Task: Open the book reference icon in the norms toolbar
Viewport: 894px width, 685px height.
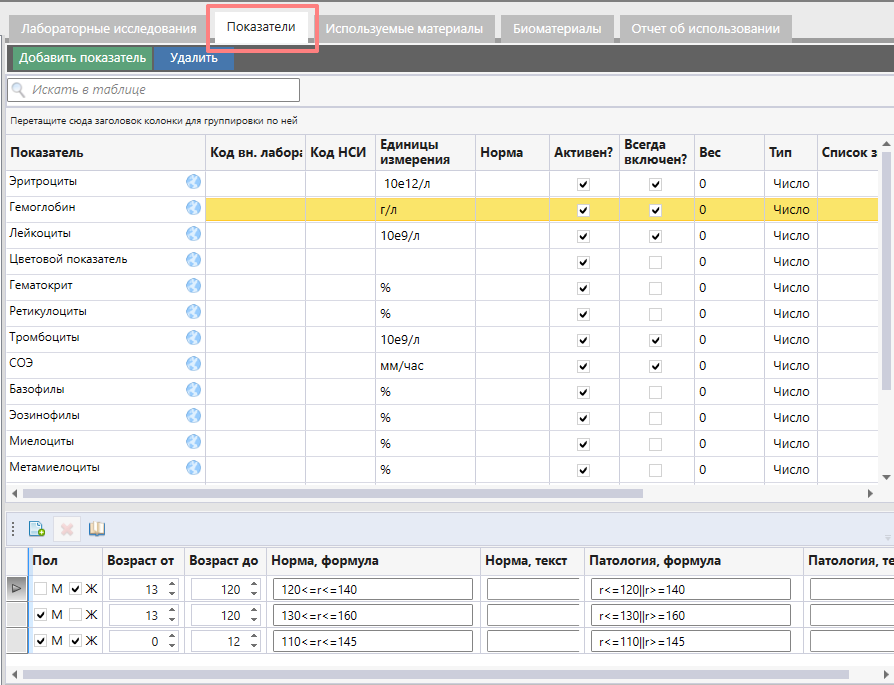Action: point(96,529)
